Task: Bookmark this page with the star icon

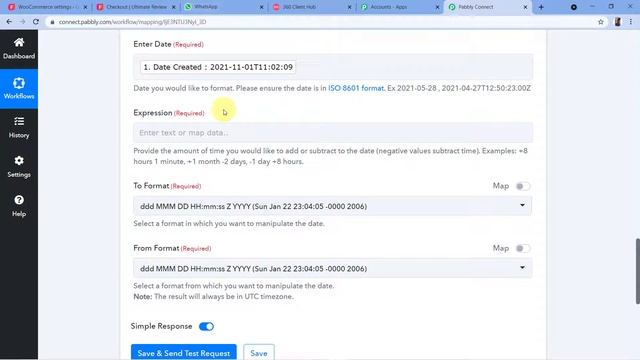Action: (x=601, y=22)
